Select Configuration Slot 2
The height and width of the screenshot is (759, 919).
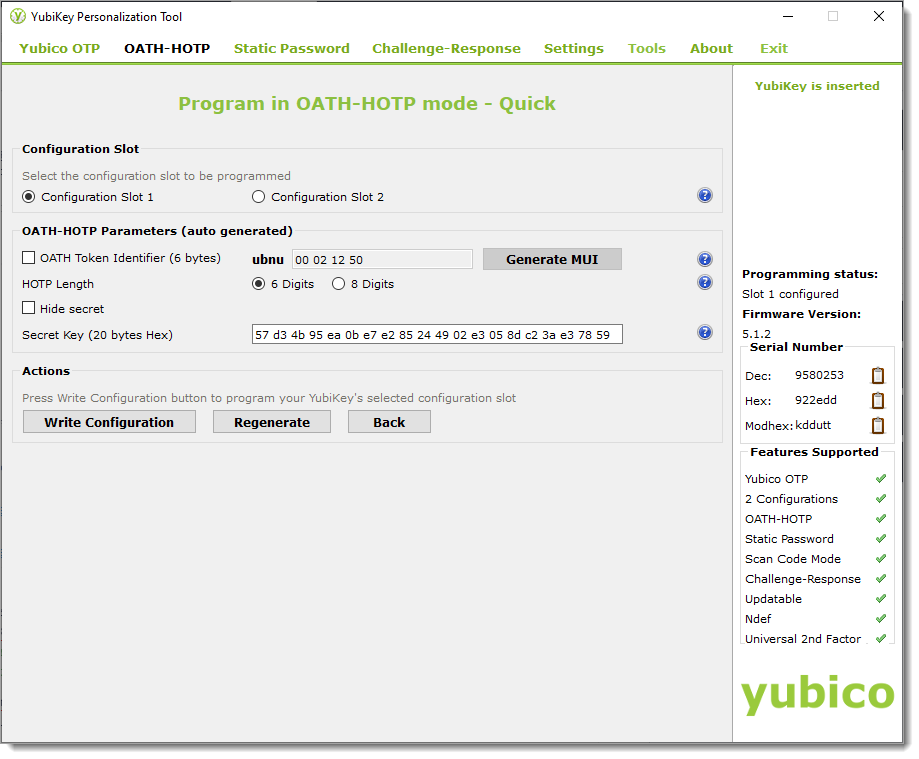click(258, 196)
